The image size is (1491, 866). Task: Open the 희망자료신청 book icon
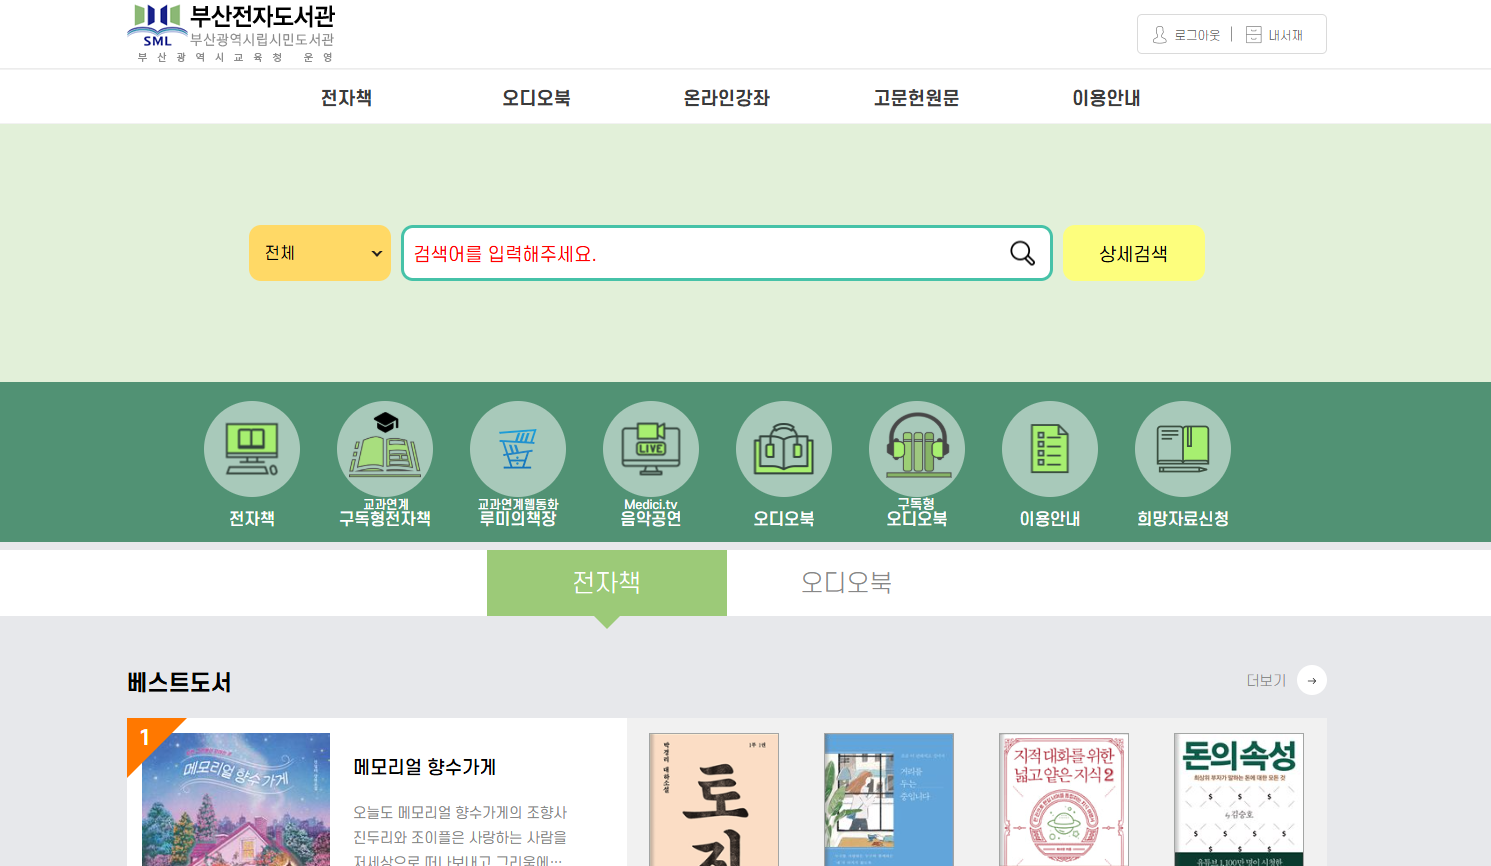[x=1183, y=449]
